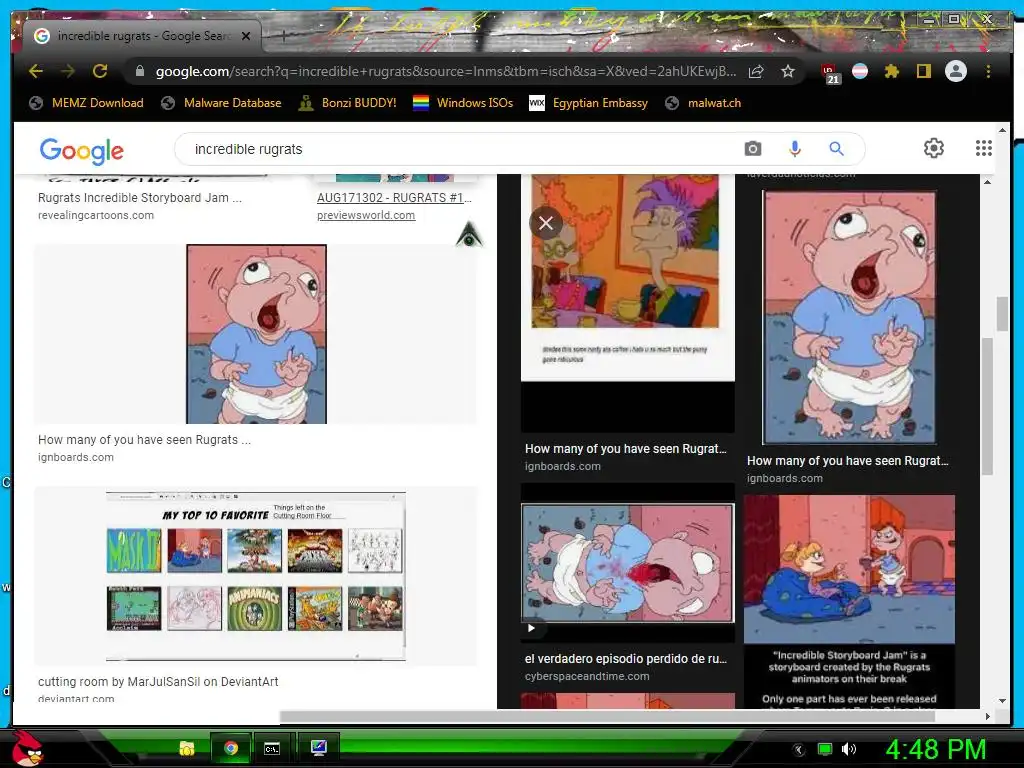Image resolution: width=1024 pixels, height=768 pixels.
Task: Open Google quick settings gear
Action: pyautogui.click(x=934, y=148)
